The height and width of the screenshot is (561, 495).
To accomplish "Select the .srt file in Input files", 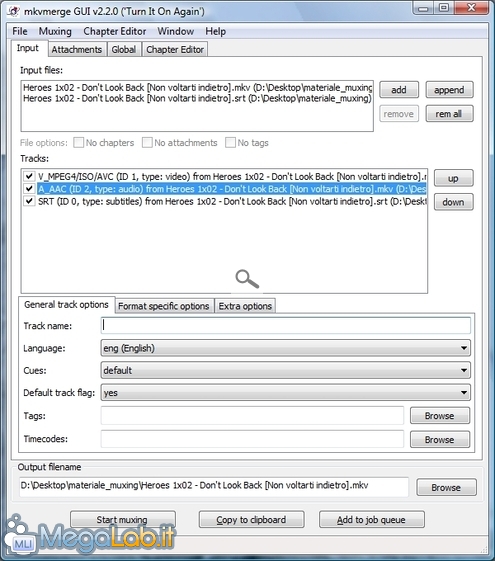I will coord(197,98).
